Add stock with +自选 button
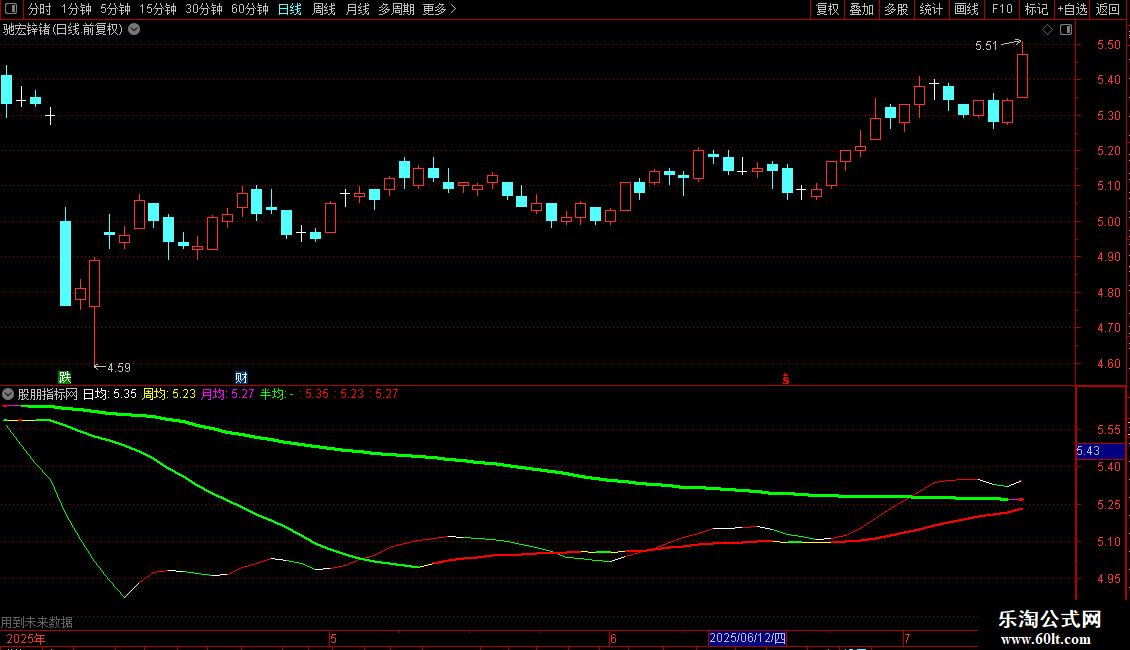This screenshot has height=650, width=1130. pos(1072,9)
